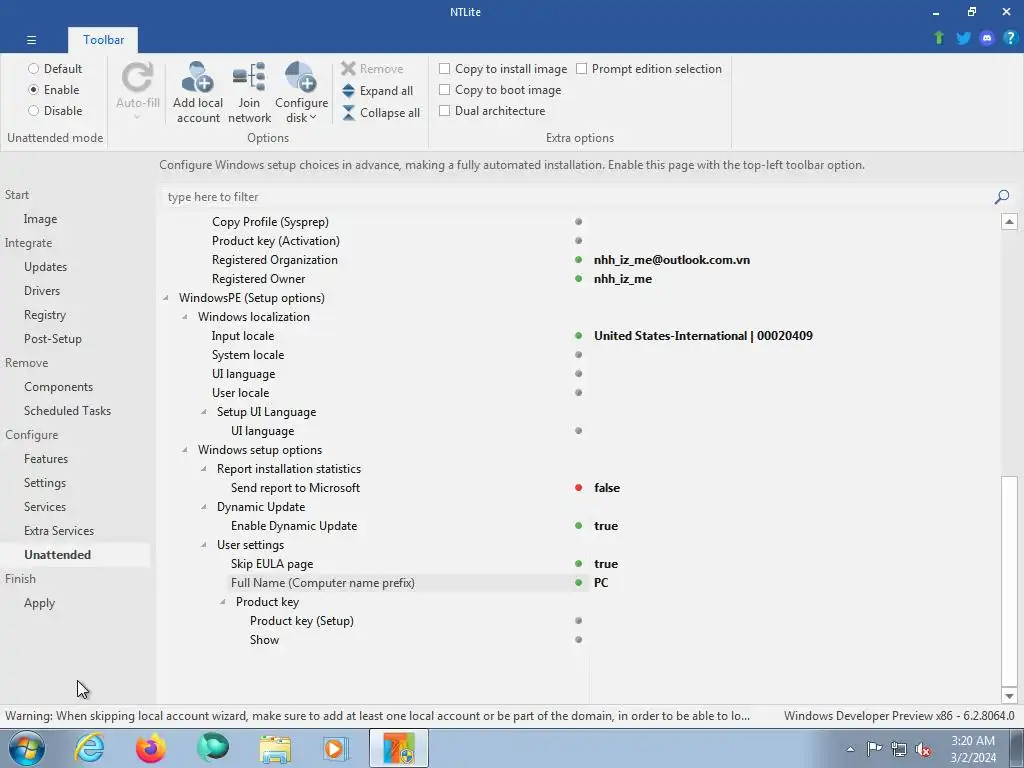The width and height of the screenshot is (1024, 768).
Task: Click the filter search magnifier icon
Action: pyautogui.click(x=1002, y=197)
